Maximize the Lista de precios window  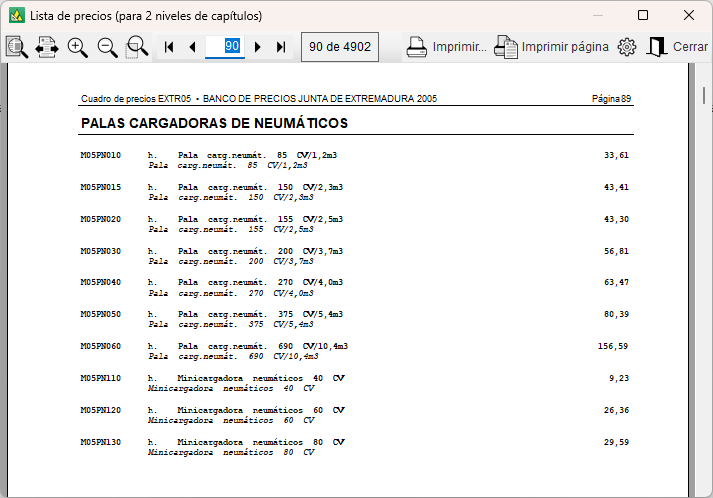(643, 15)
